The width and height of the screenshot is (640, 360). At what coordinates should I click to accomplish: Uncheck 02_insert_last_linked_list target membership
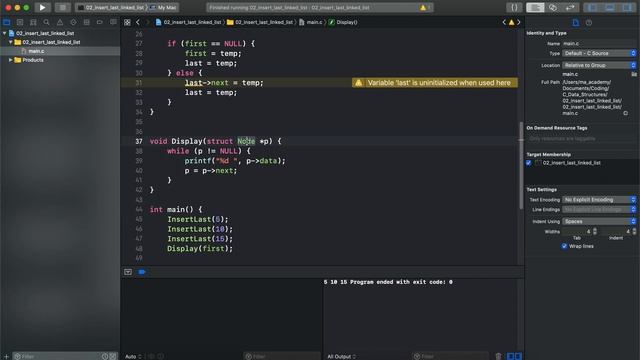pyautogui.click(x=529, y=163)
